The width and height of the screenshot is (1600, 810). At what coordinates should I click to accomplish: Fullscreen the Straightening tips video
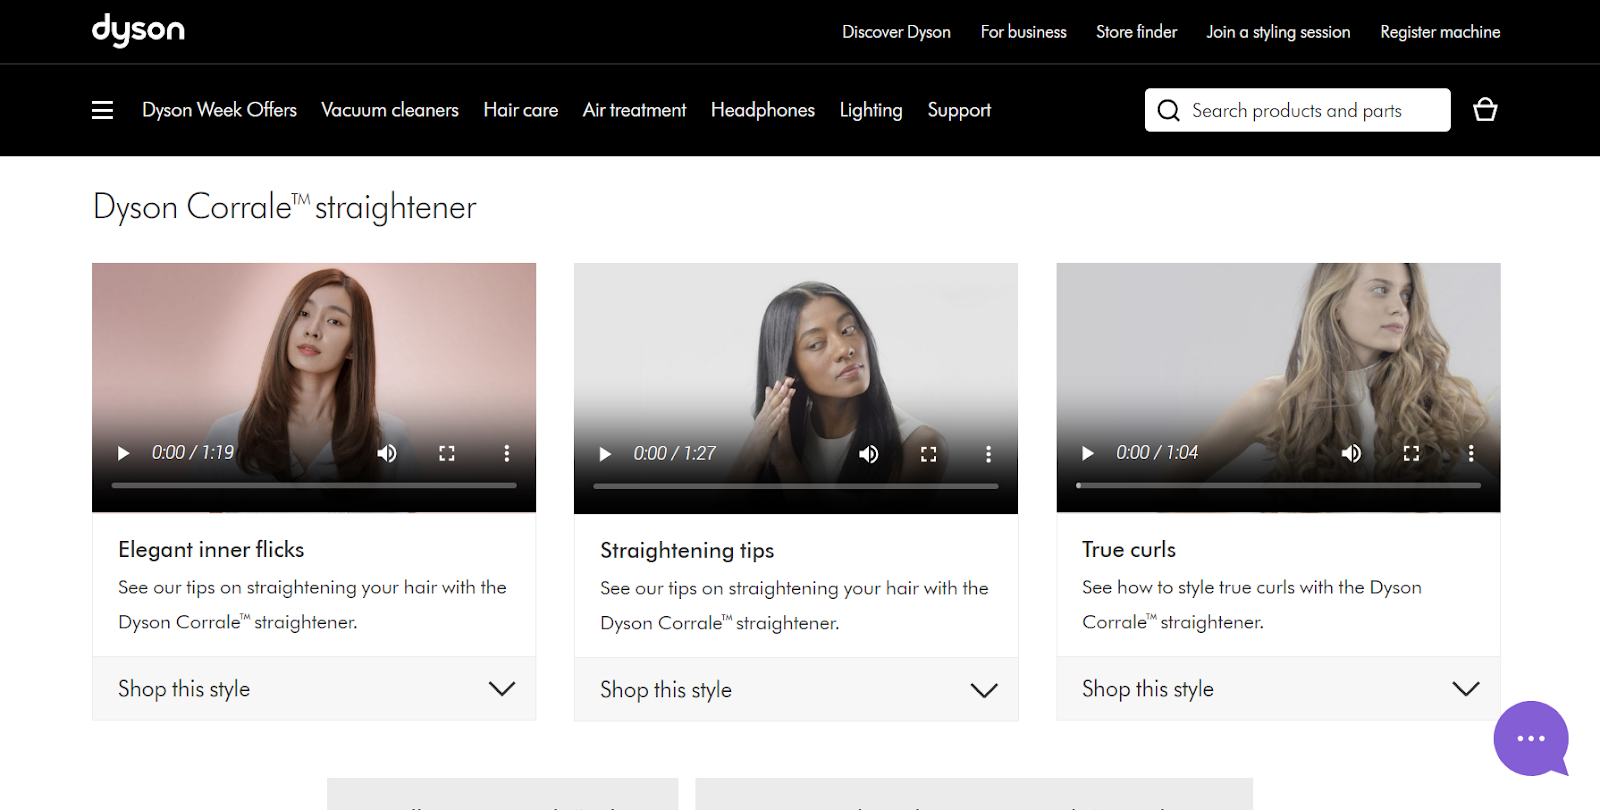click(929, 454)
